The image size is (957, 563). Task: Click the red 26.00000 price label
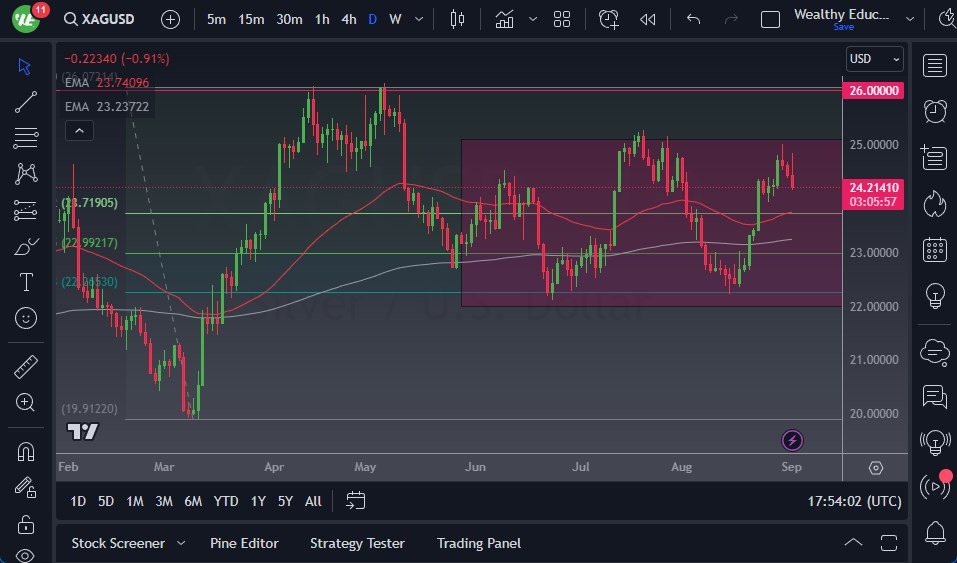pyautogui.click(x=874, y=91)
